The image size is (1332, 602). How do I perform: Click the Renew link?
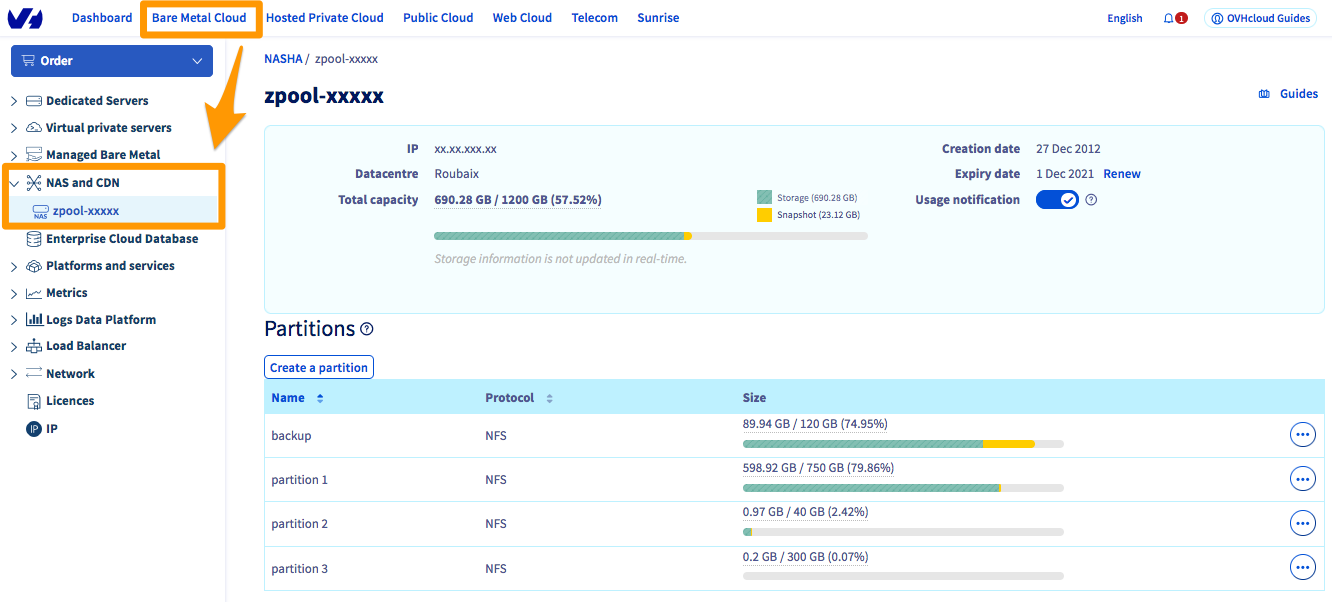pyautogui.click(x=1121, y=174)
